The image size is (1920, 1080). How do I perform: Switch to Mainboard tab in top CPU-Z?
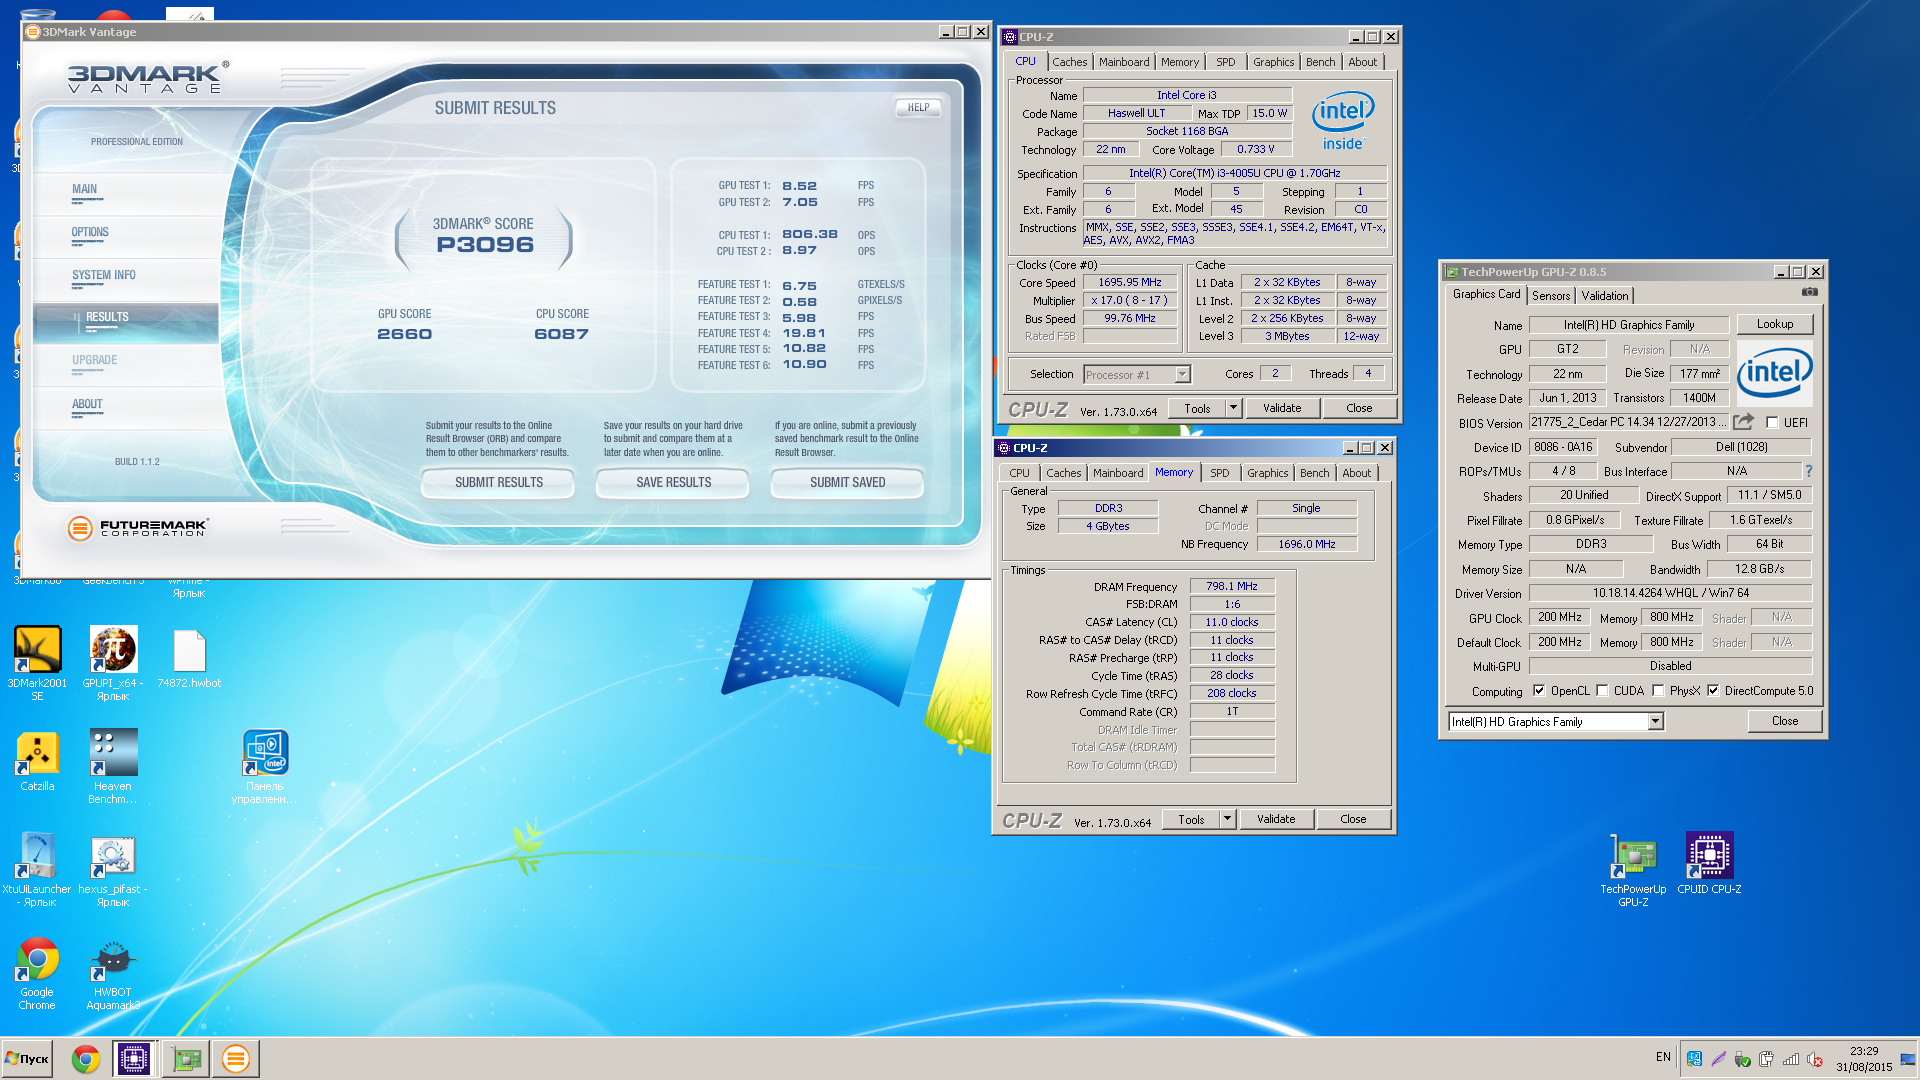click(x=1124, y=62)
